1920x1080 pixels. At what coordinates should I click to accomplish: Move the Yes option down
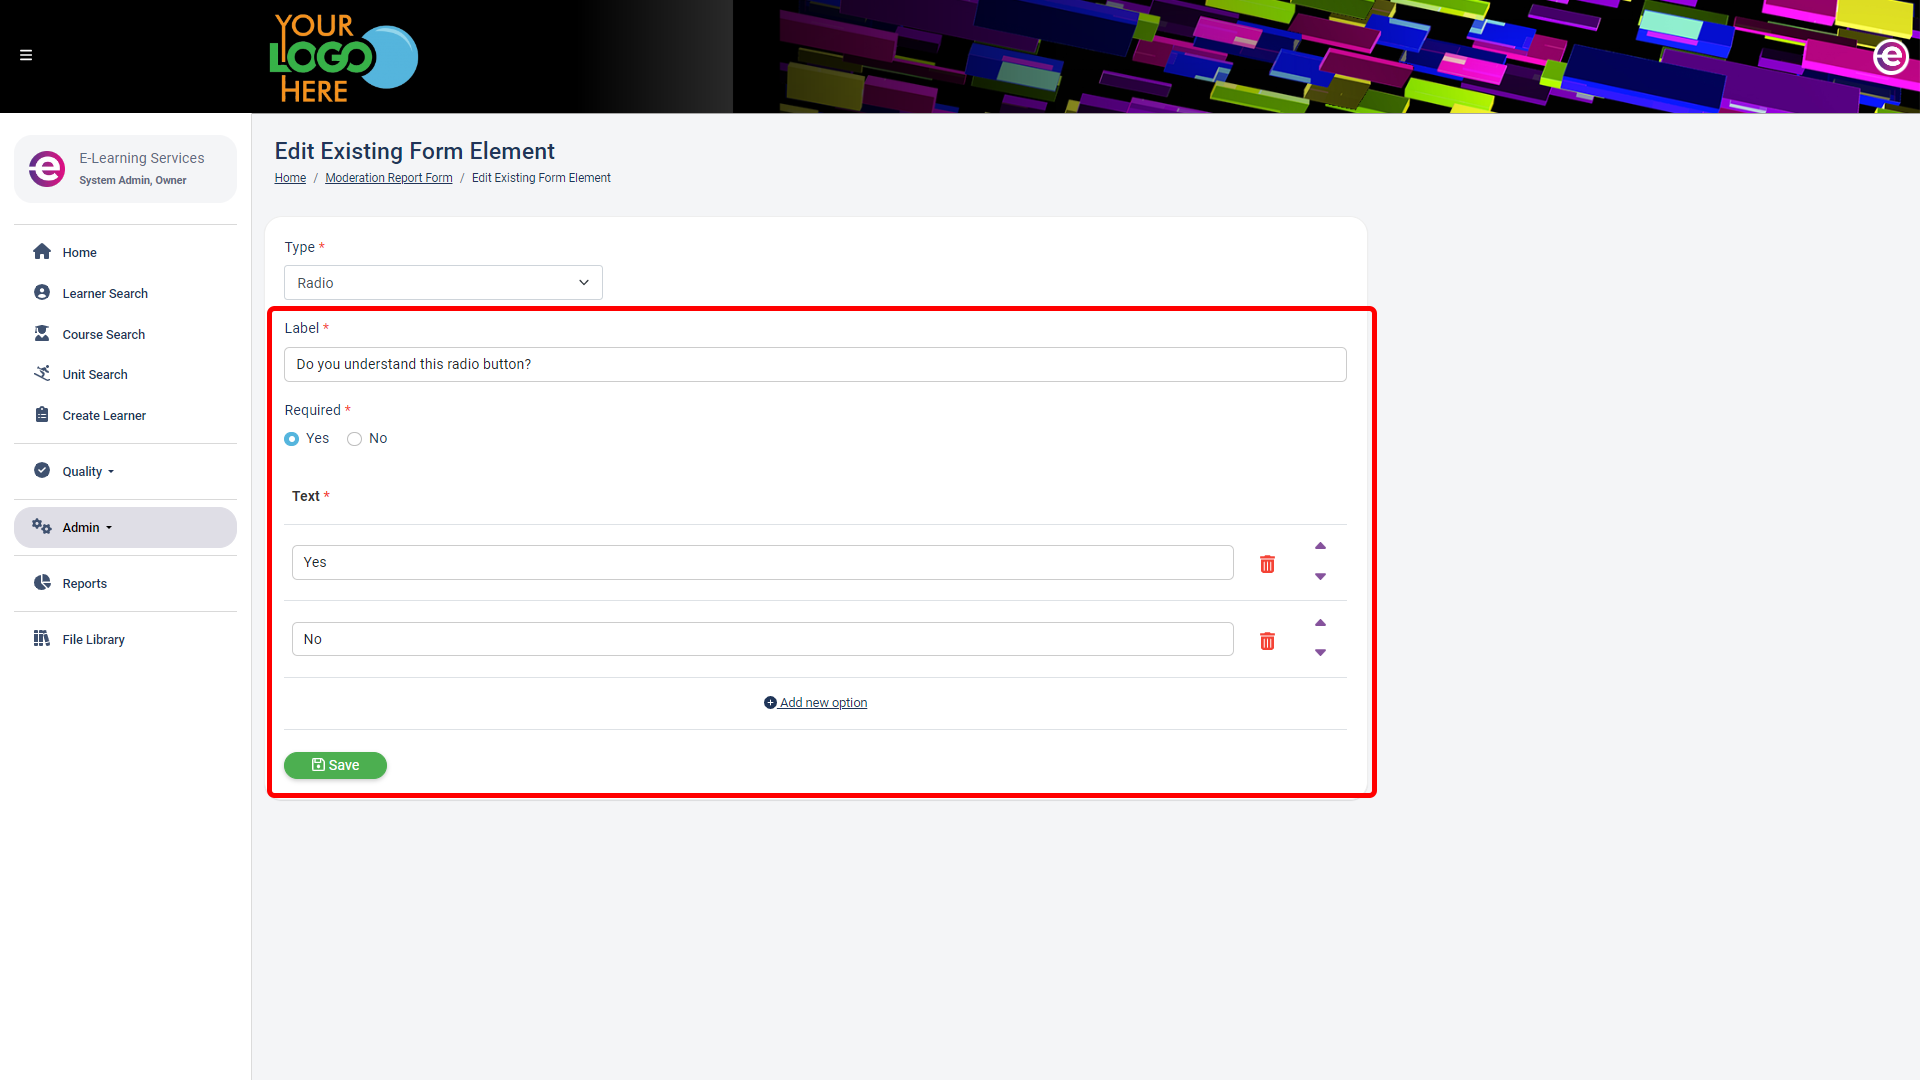tap(1320, 577)
